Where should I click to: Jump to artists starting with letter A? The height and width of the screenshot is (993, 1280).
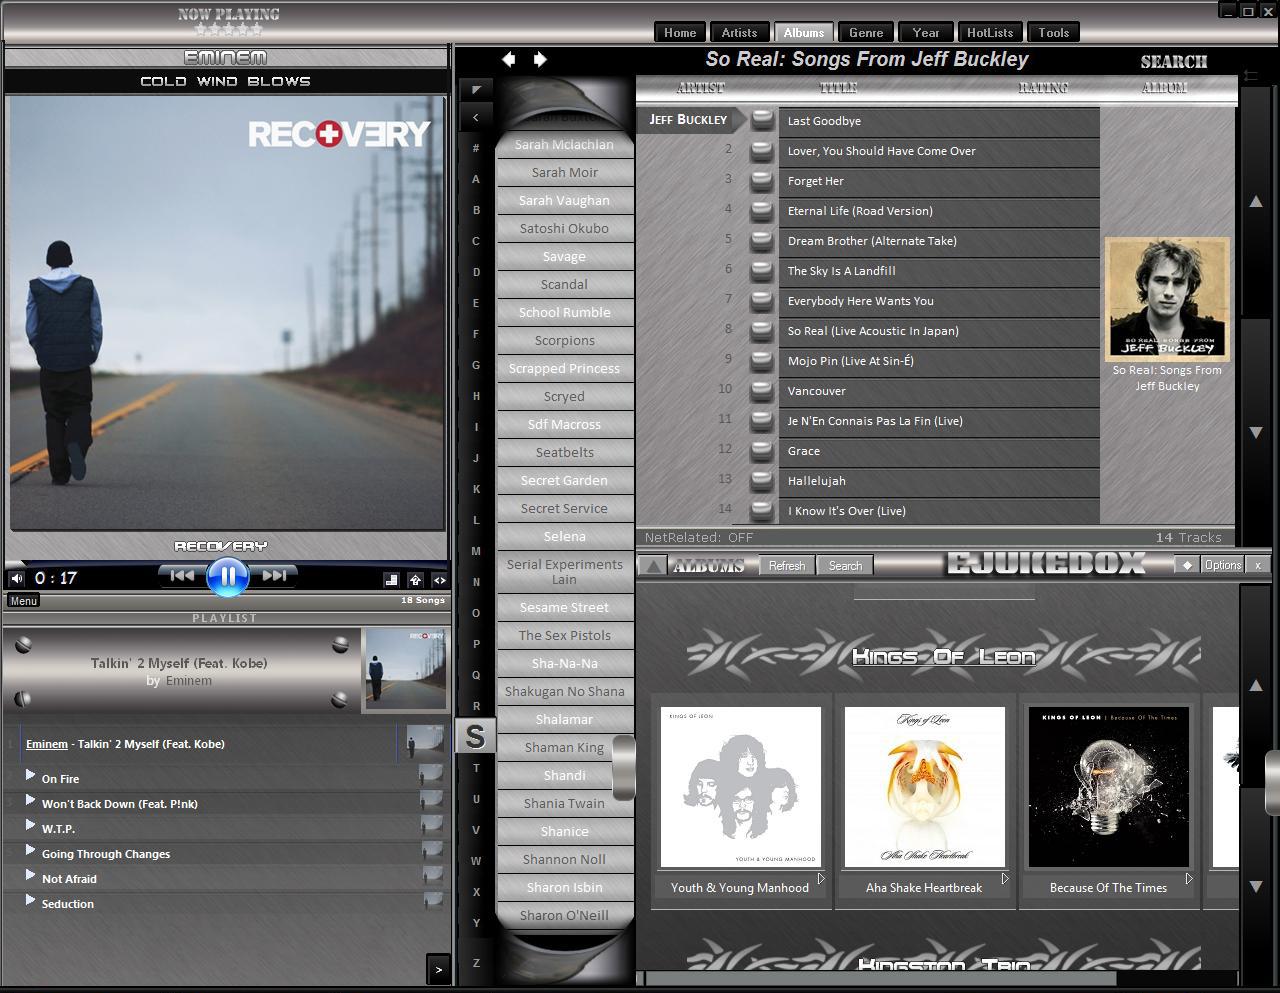point(476,179)
